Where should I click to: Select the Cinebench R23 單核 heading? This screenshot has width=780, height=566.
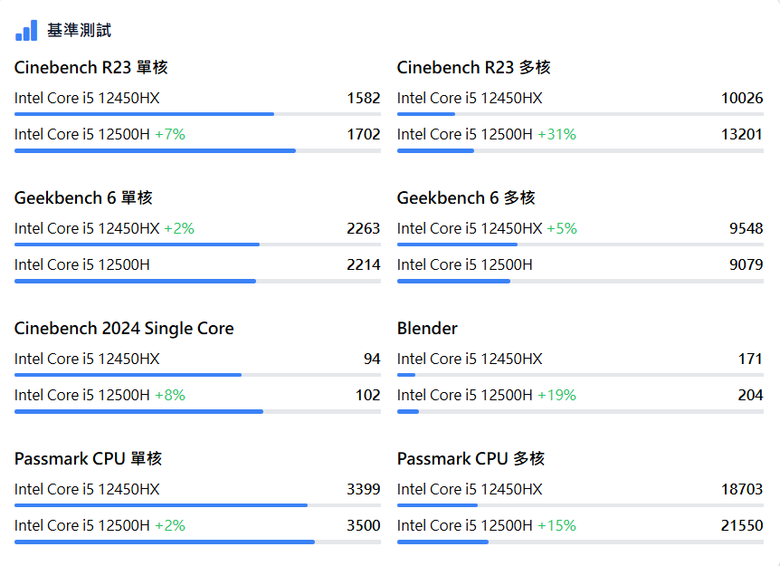(x=91, y=67)
